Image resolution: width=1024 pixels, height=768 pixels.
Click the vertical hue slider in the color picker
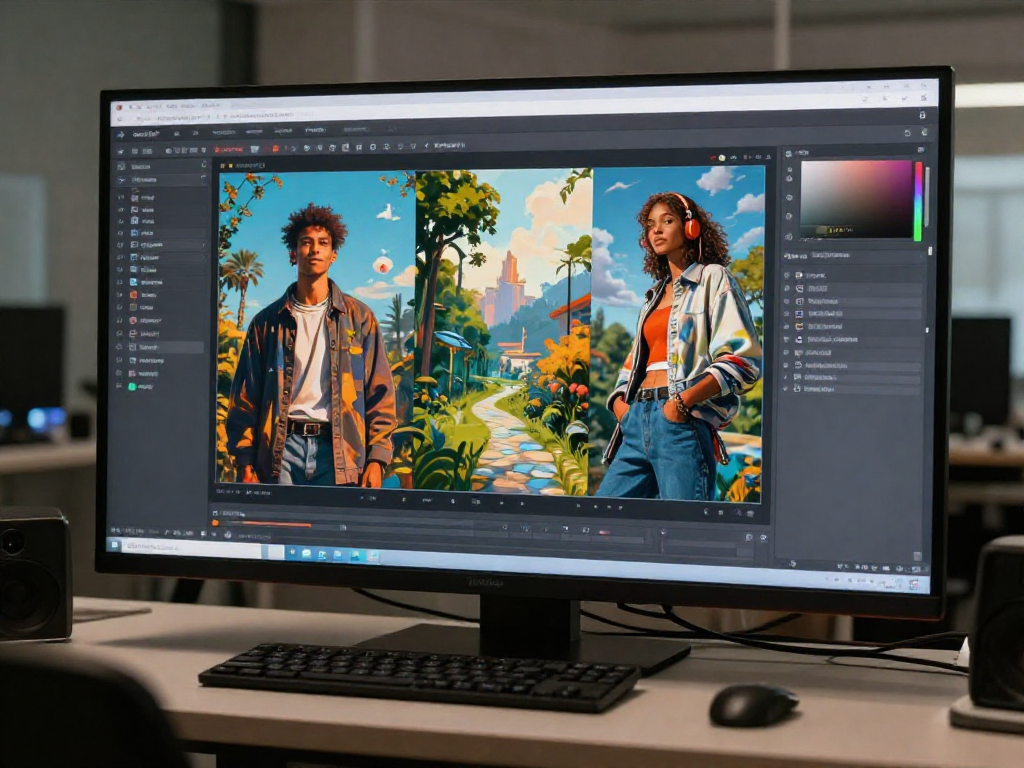[918, 203]
